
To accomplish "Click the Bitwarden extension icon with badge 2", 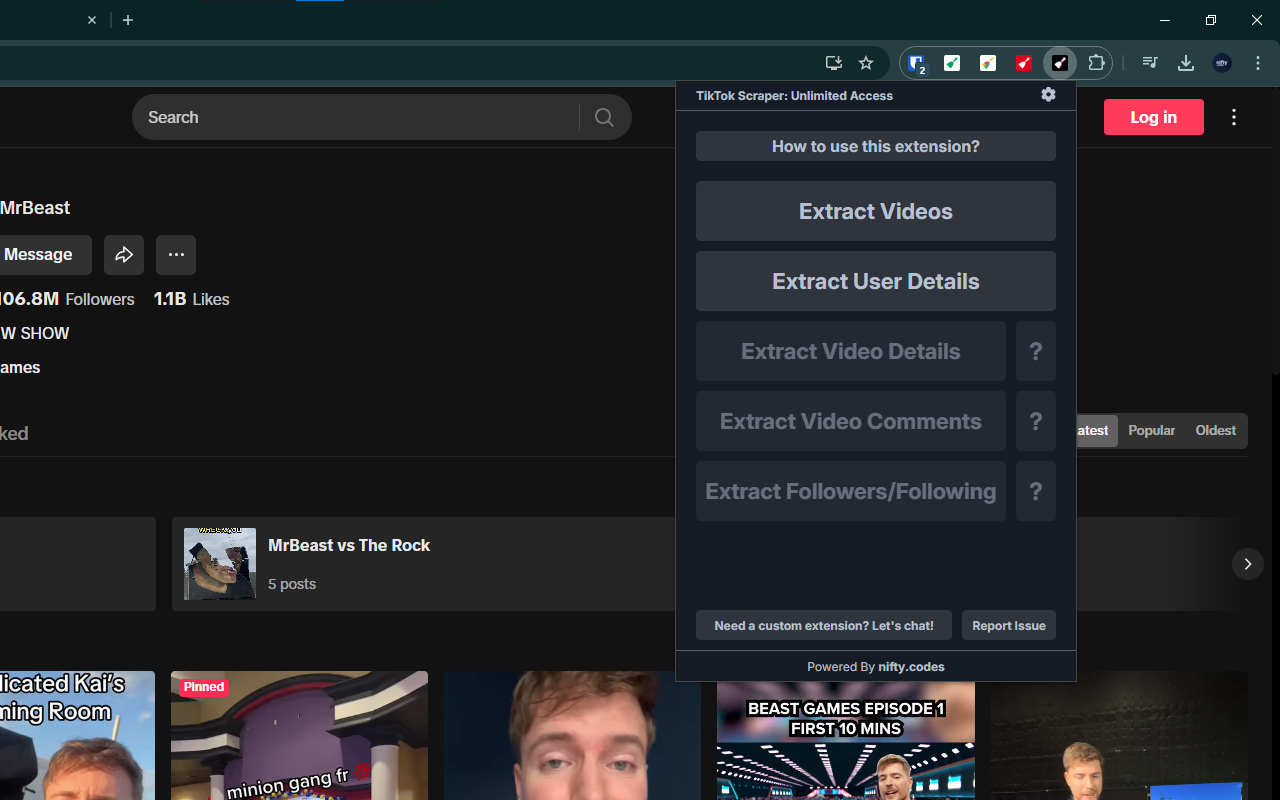I will [x=916, y=63].
